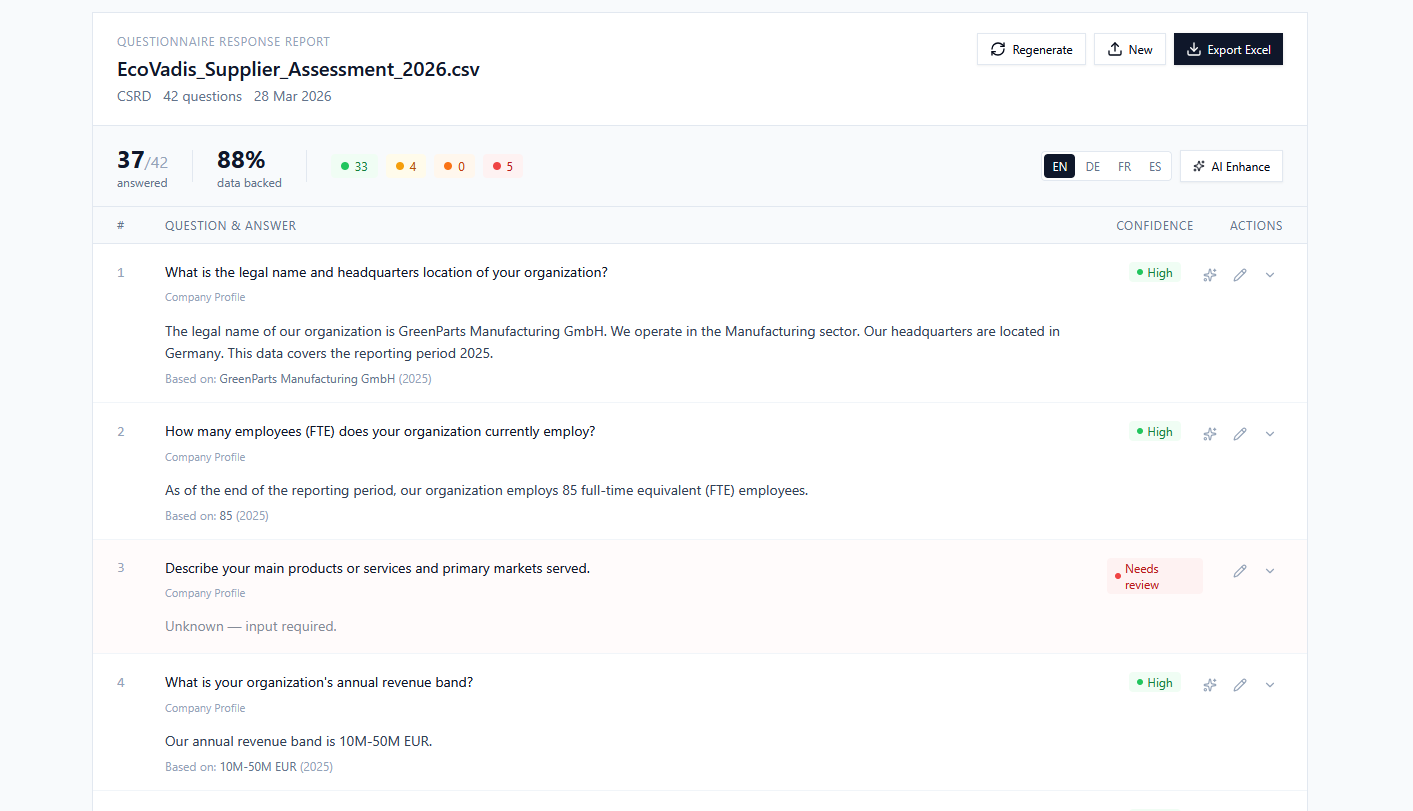Switch to the DE language tab
Screen dimensions: 1413x811
(x=1092, y=166)
